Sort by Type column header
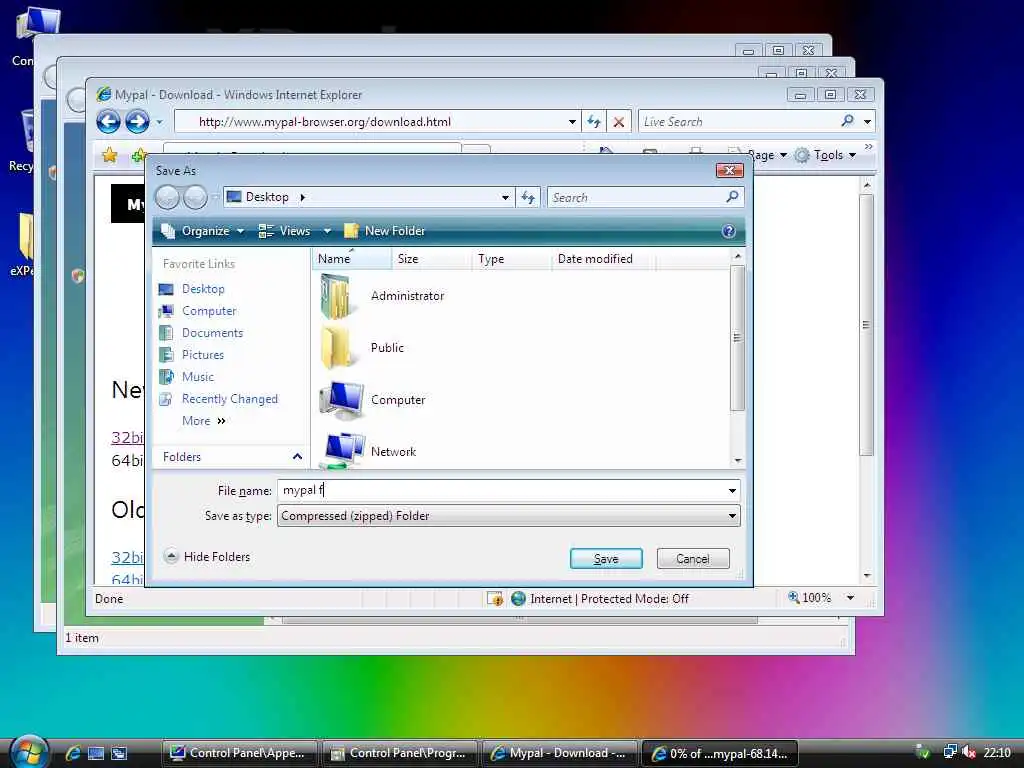Screen dimensions: 1024x768 click(511, 259)
